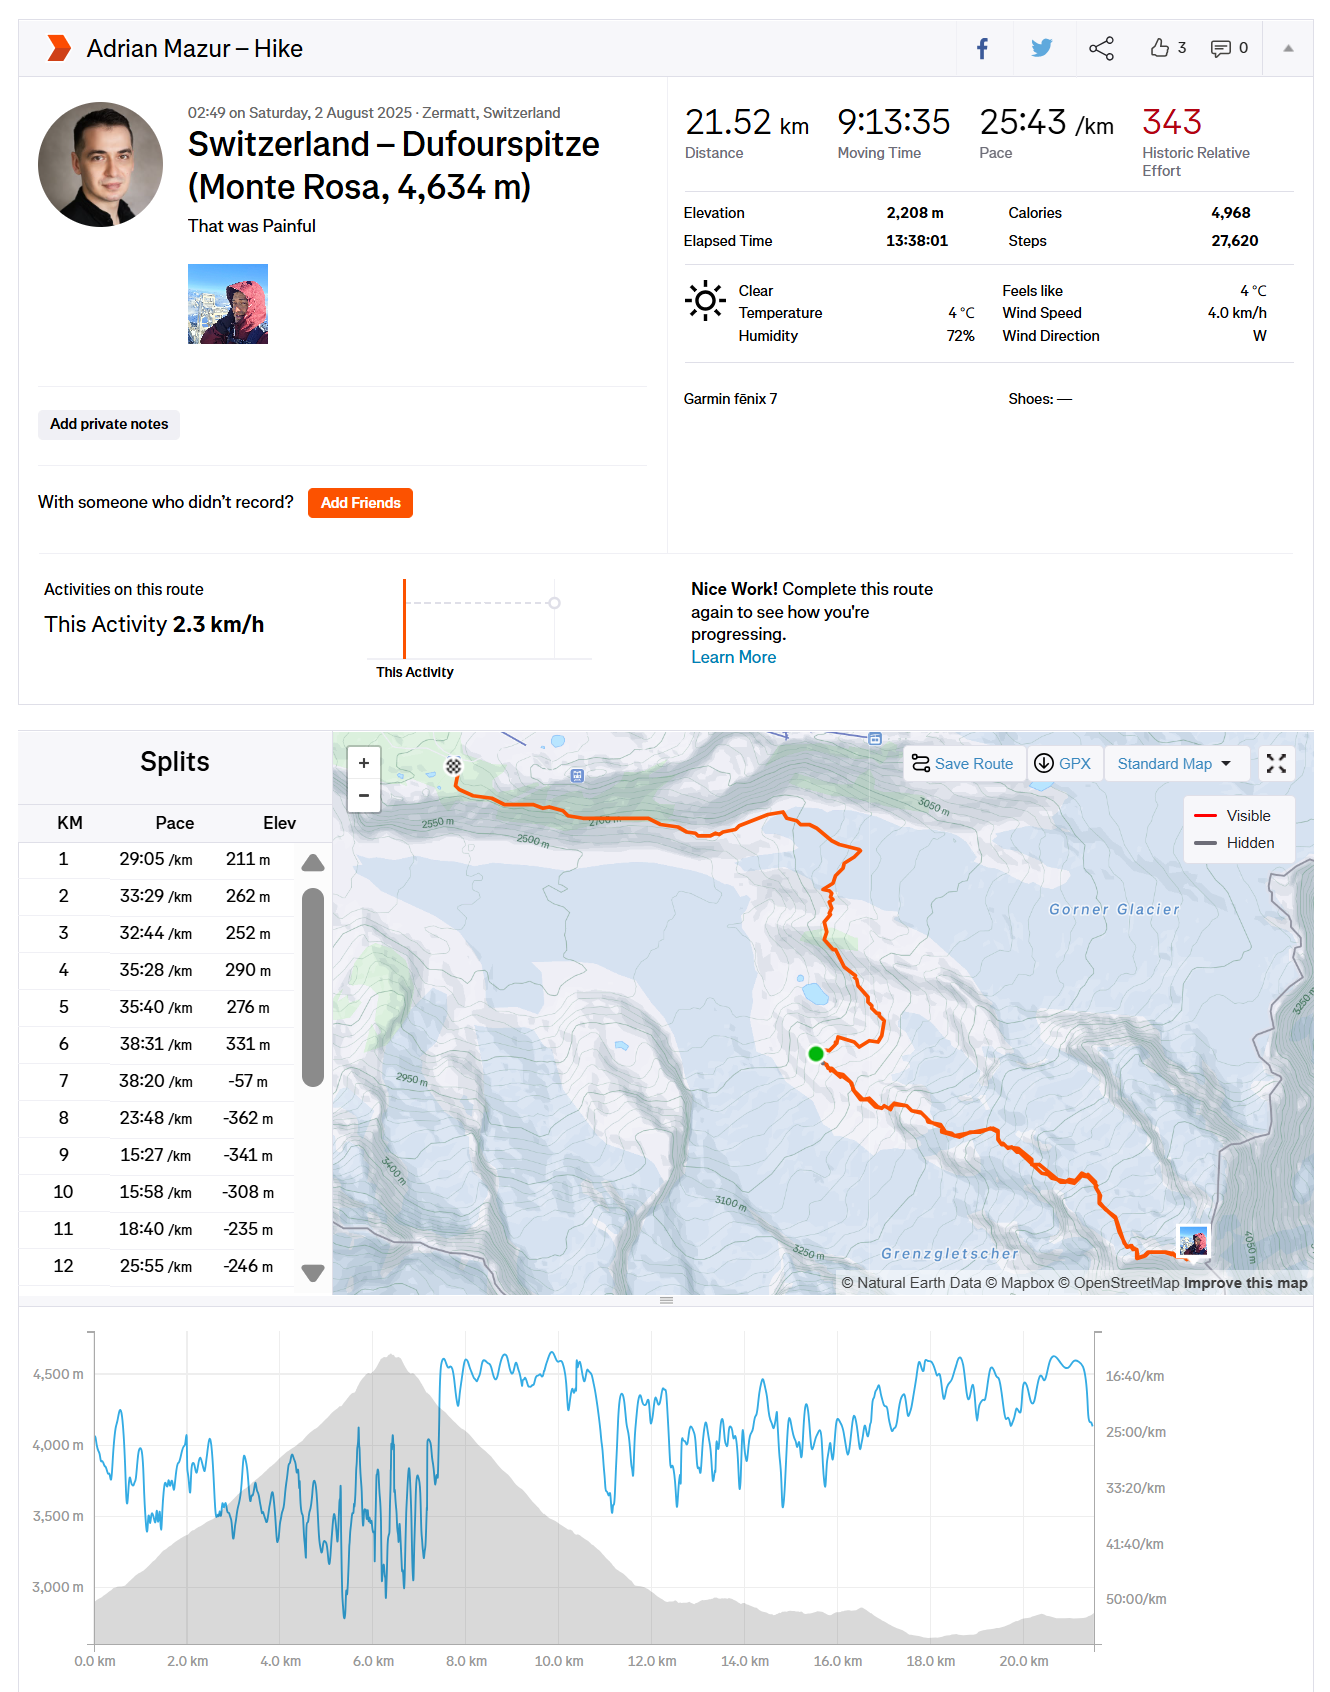This screenshot has width=1330, height=1692.
Task: Open the share options icon
Action: click(x=1101, y=48)
